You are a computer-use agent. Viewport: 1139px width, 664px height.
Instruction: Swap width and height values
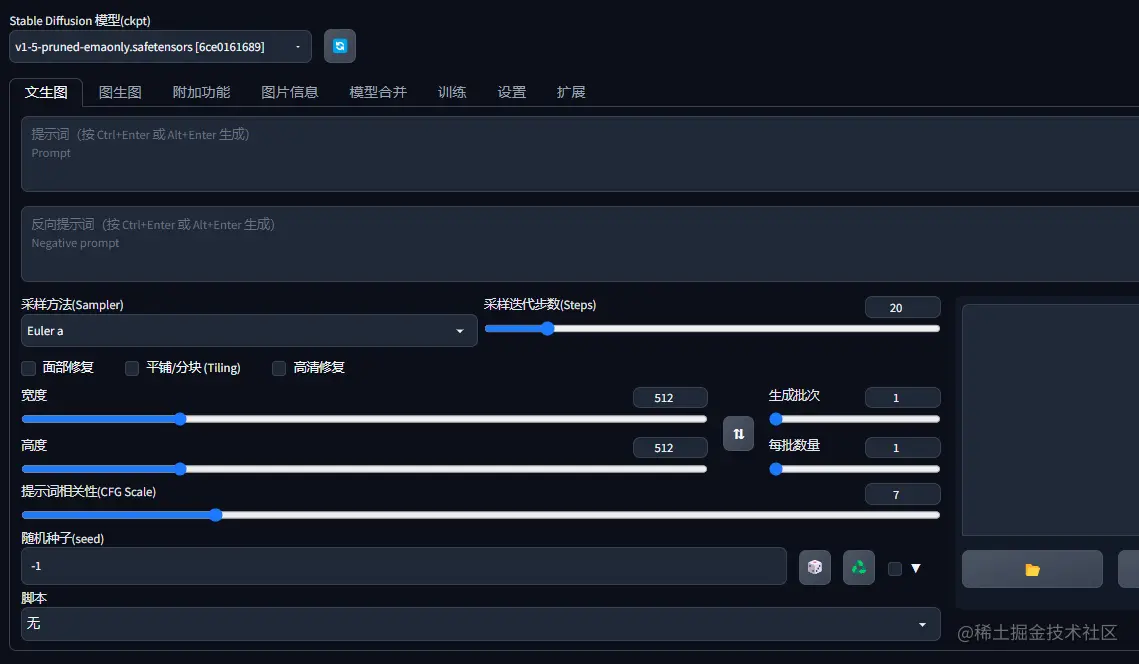738,434
